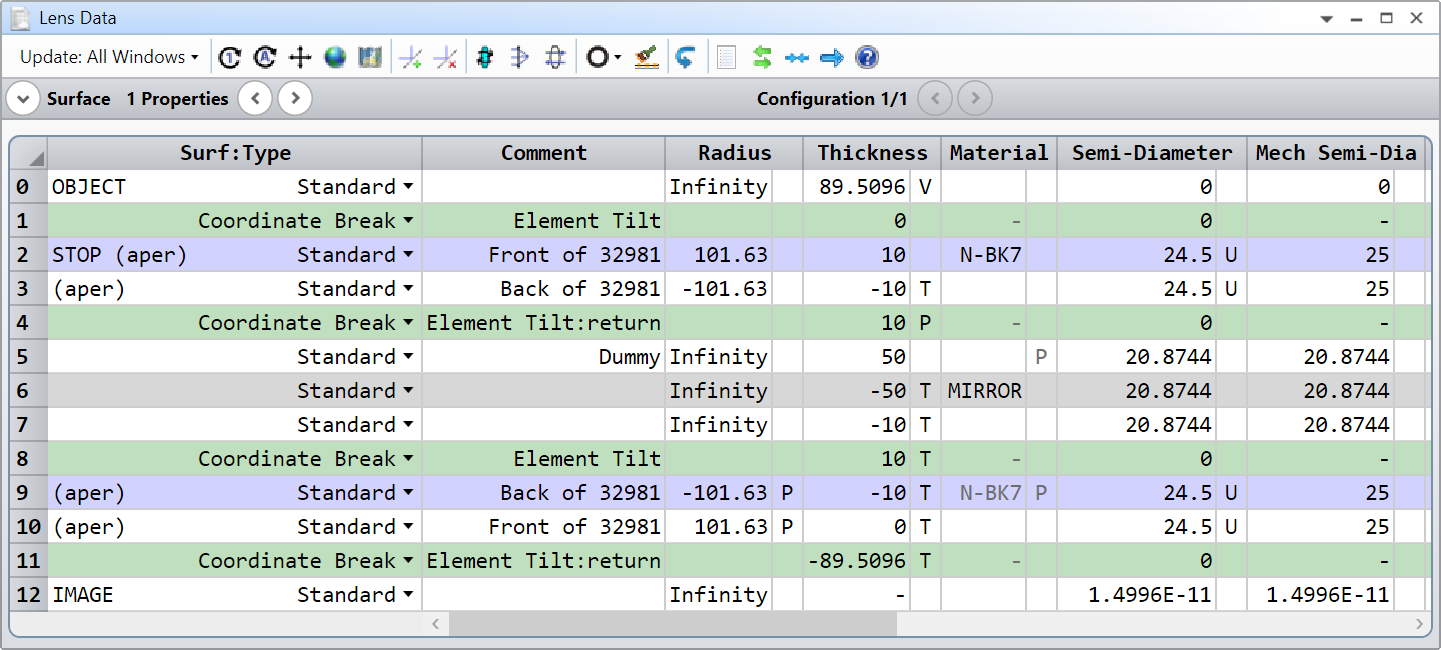Click the black circle aperture icon
Image resolution: width=1441 pixels, height=650 pixels.
pyautogui.click(x=597, y=58)
